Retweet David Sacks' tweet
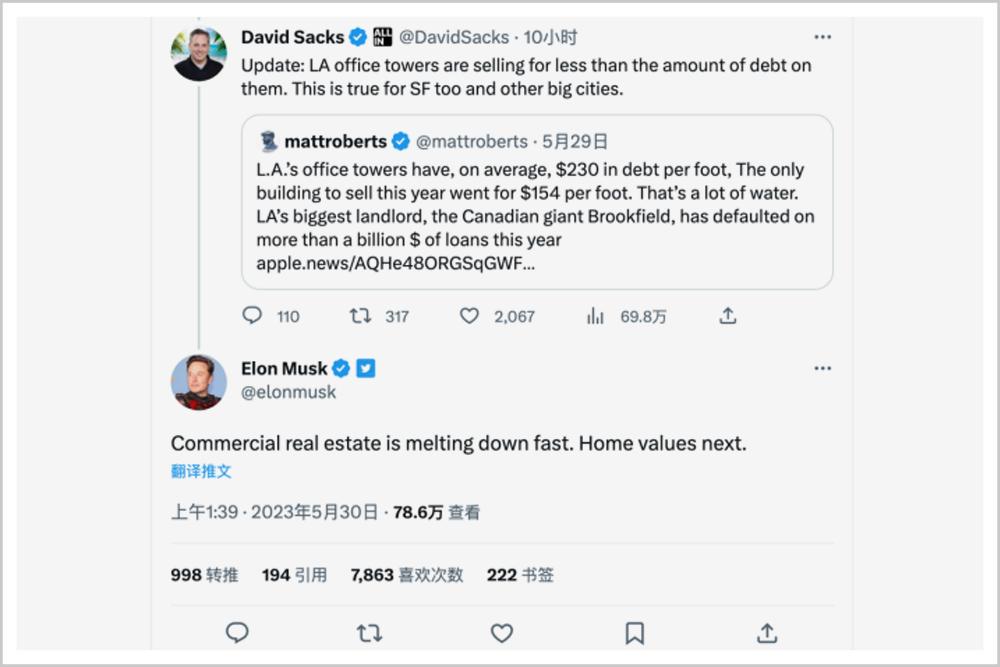The height and width of the screenshot is (667, 1000). tap(360, 316)
